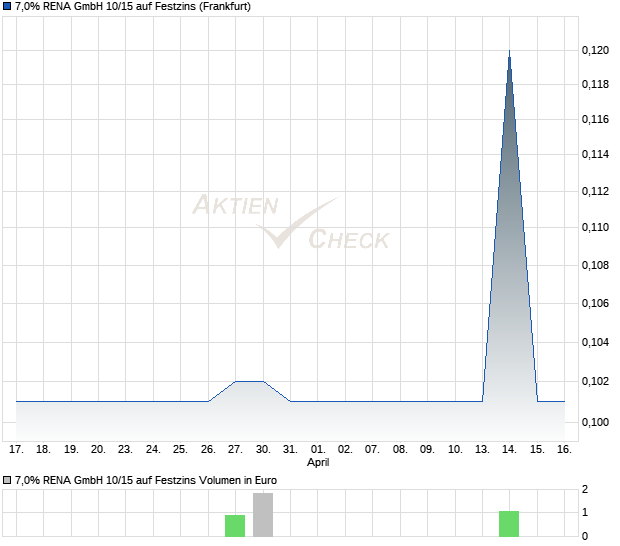
Task: Click the 'April' month label under the x-axis
Action: click(x=318, y=462)
